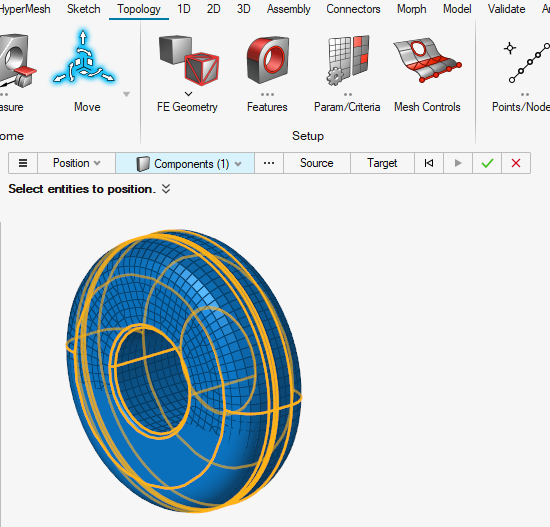Open the Points/Nodes tool
The width and height of the screenshot is (550, 527).
[x=525, y=62]
